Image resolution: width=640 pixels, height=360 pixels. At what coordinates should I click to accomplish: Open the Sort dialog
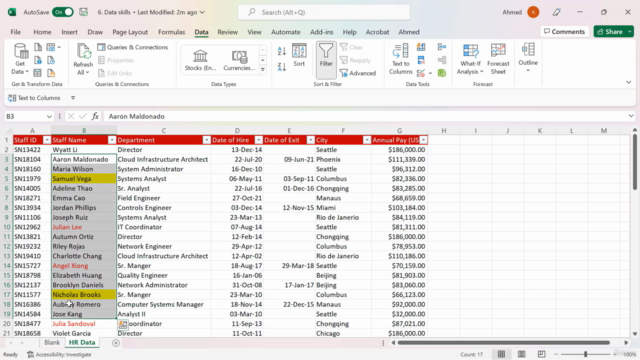299,55
